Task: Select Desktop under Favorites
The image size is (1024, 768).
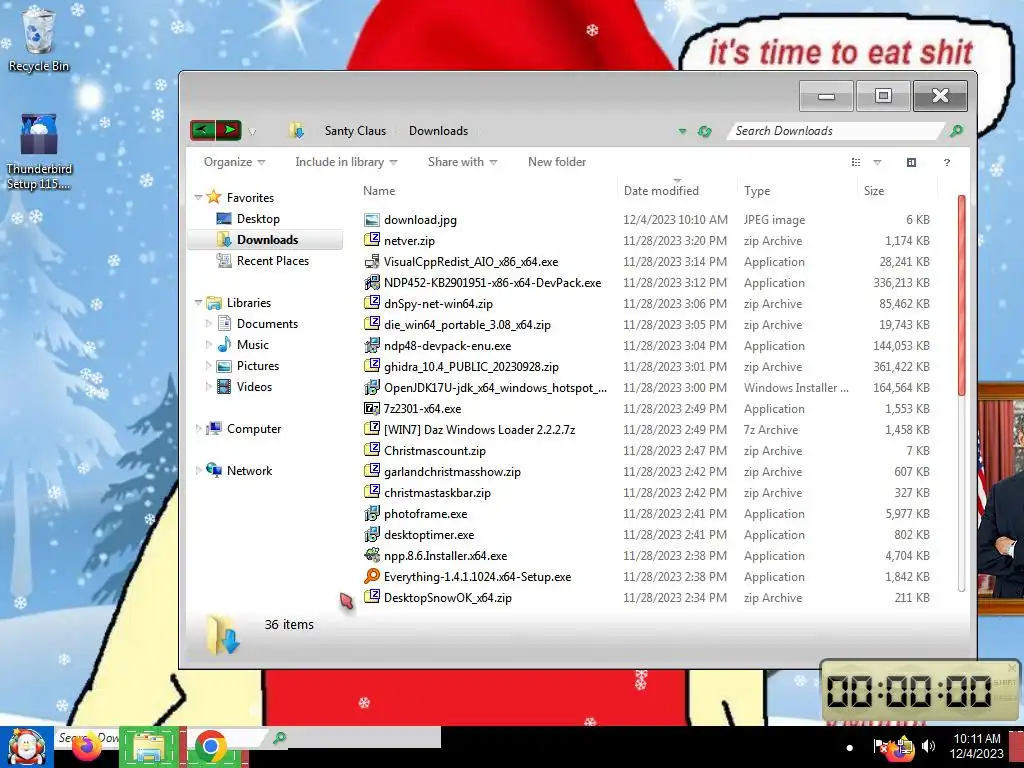Action: [x=258, y=219]
